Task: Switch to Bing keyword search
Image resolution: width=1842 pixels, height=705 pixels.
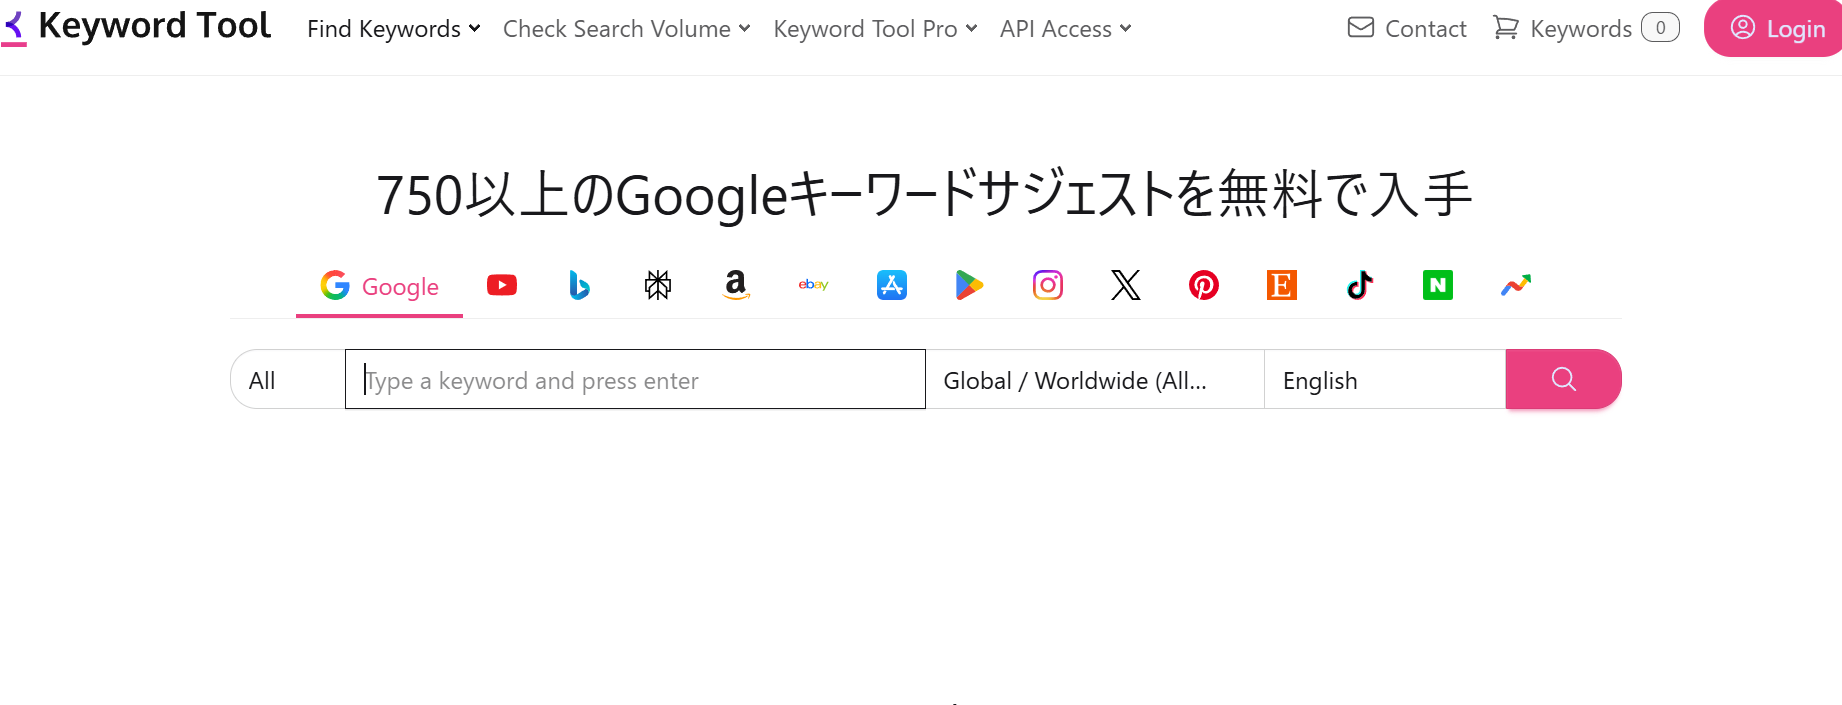Action: pyautogui.click(x=579, y=286)
